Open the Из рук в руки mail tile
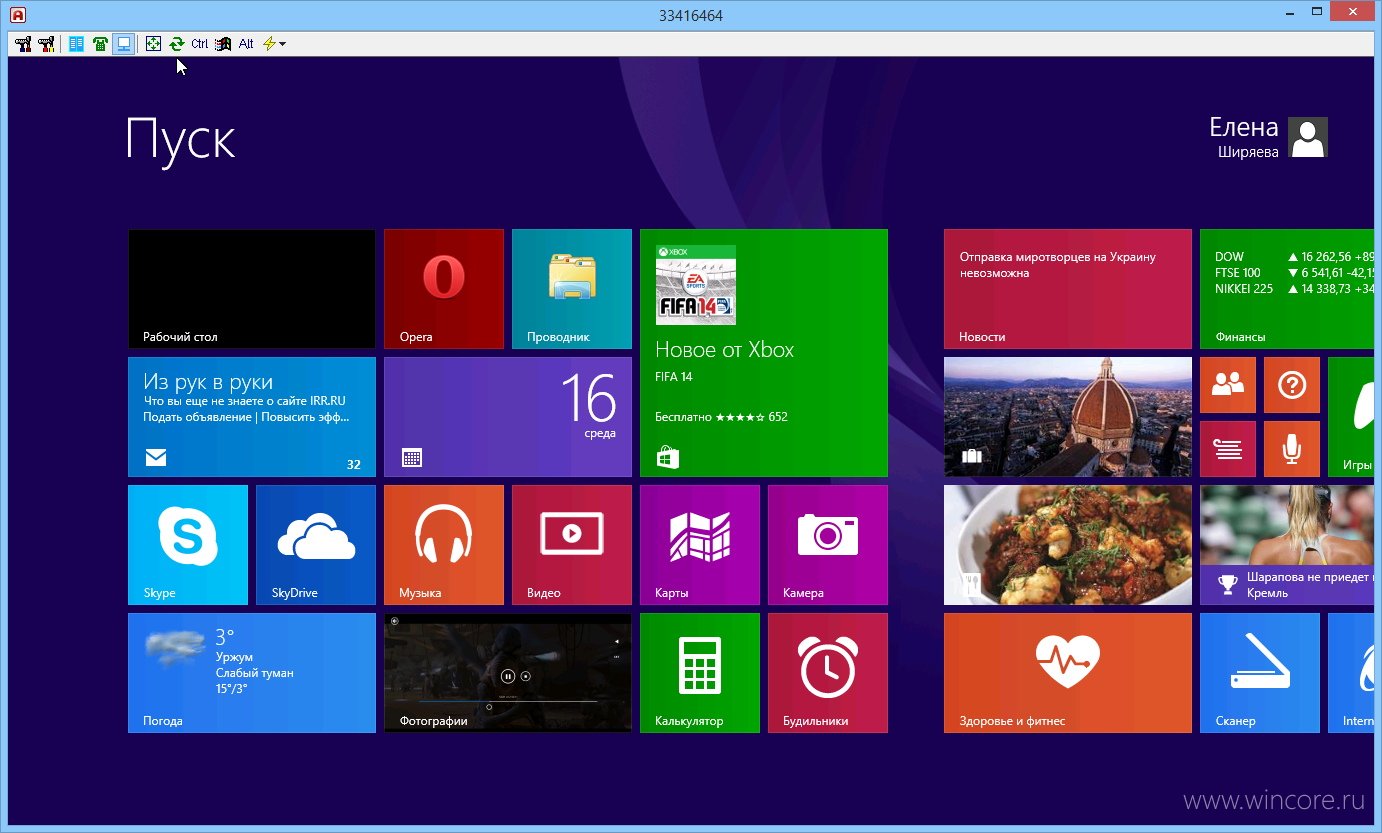The height and width of the screenshot is (833, 1382). pos(252,417)
